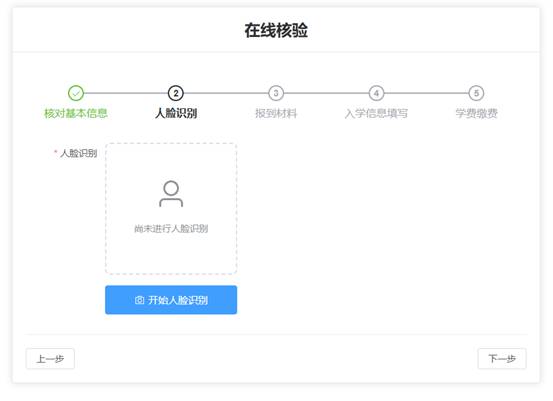Open the 学费缴费 step label
This screenshot has width=553, height=401.
pyautogui.click(x=476, y=113)
